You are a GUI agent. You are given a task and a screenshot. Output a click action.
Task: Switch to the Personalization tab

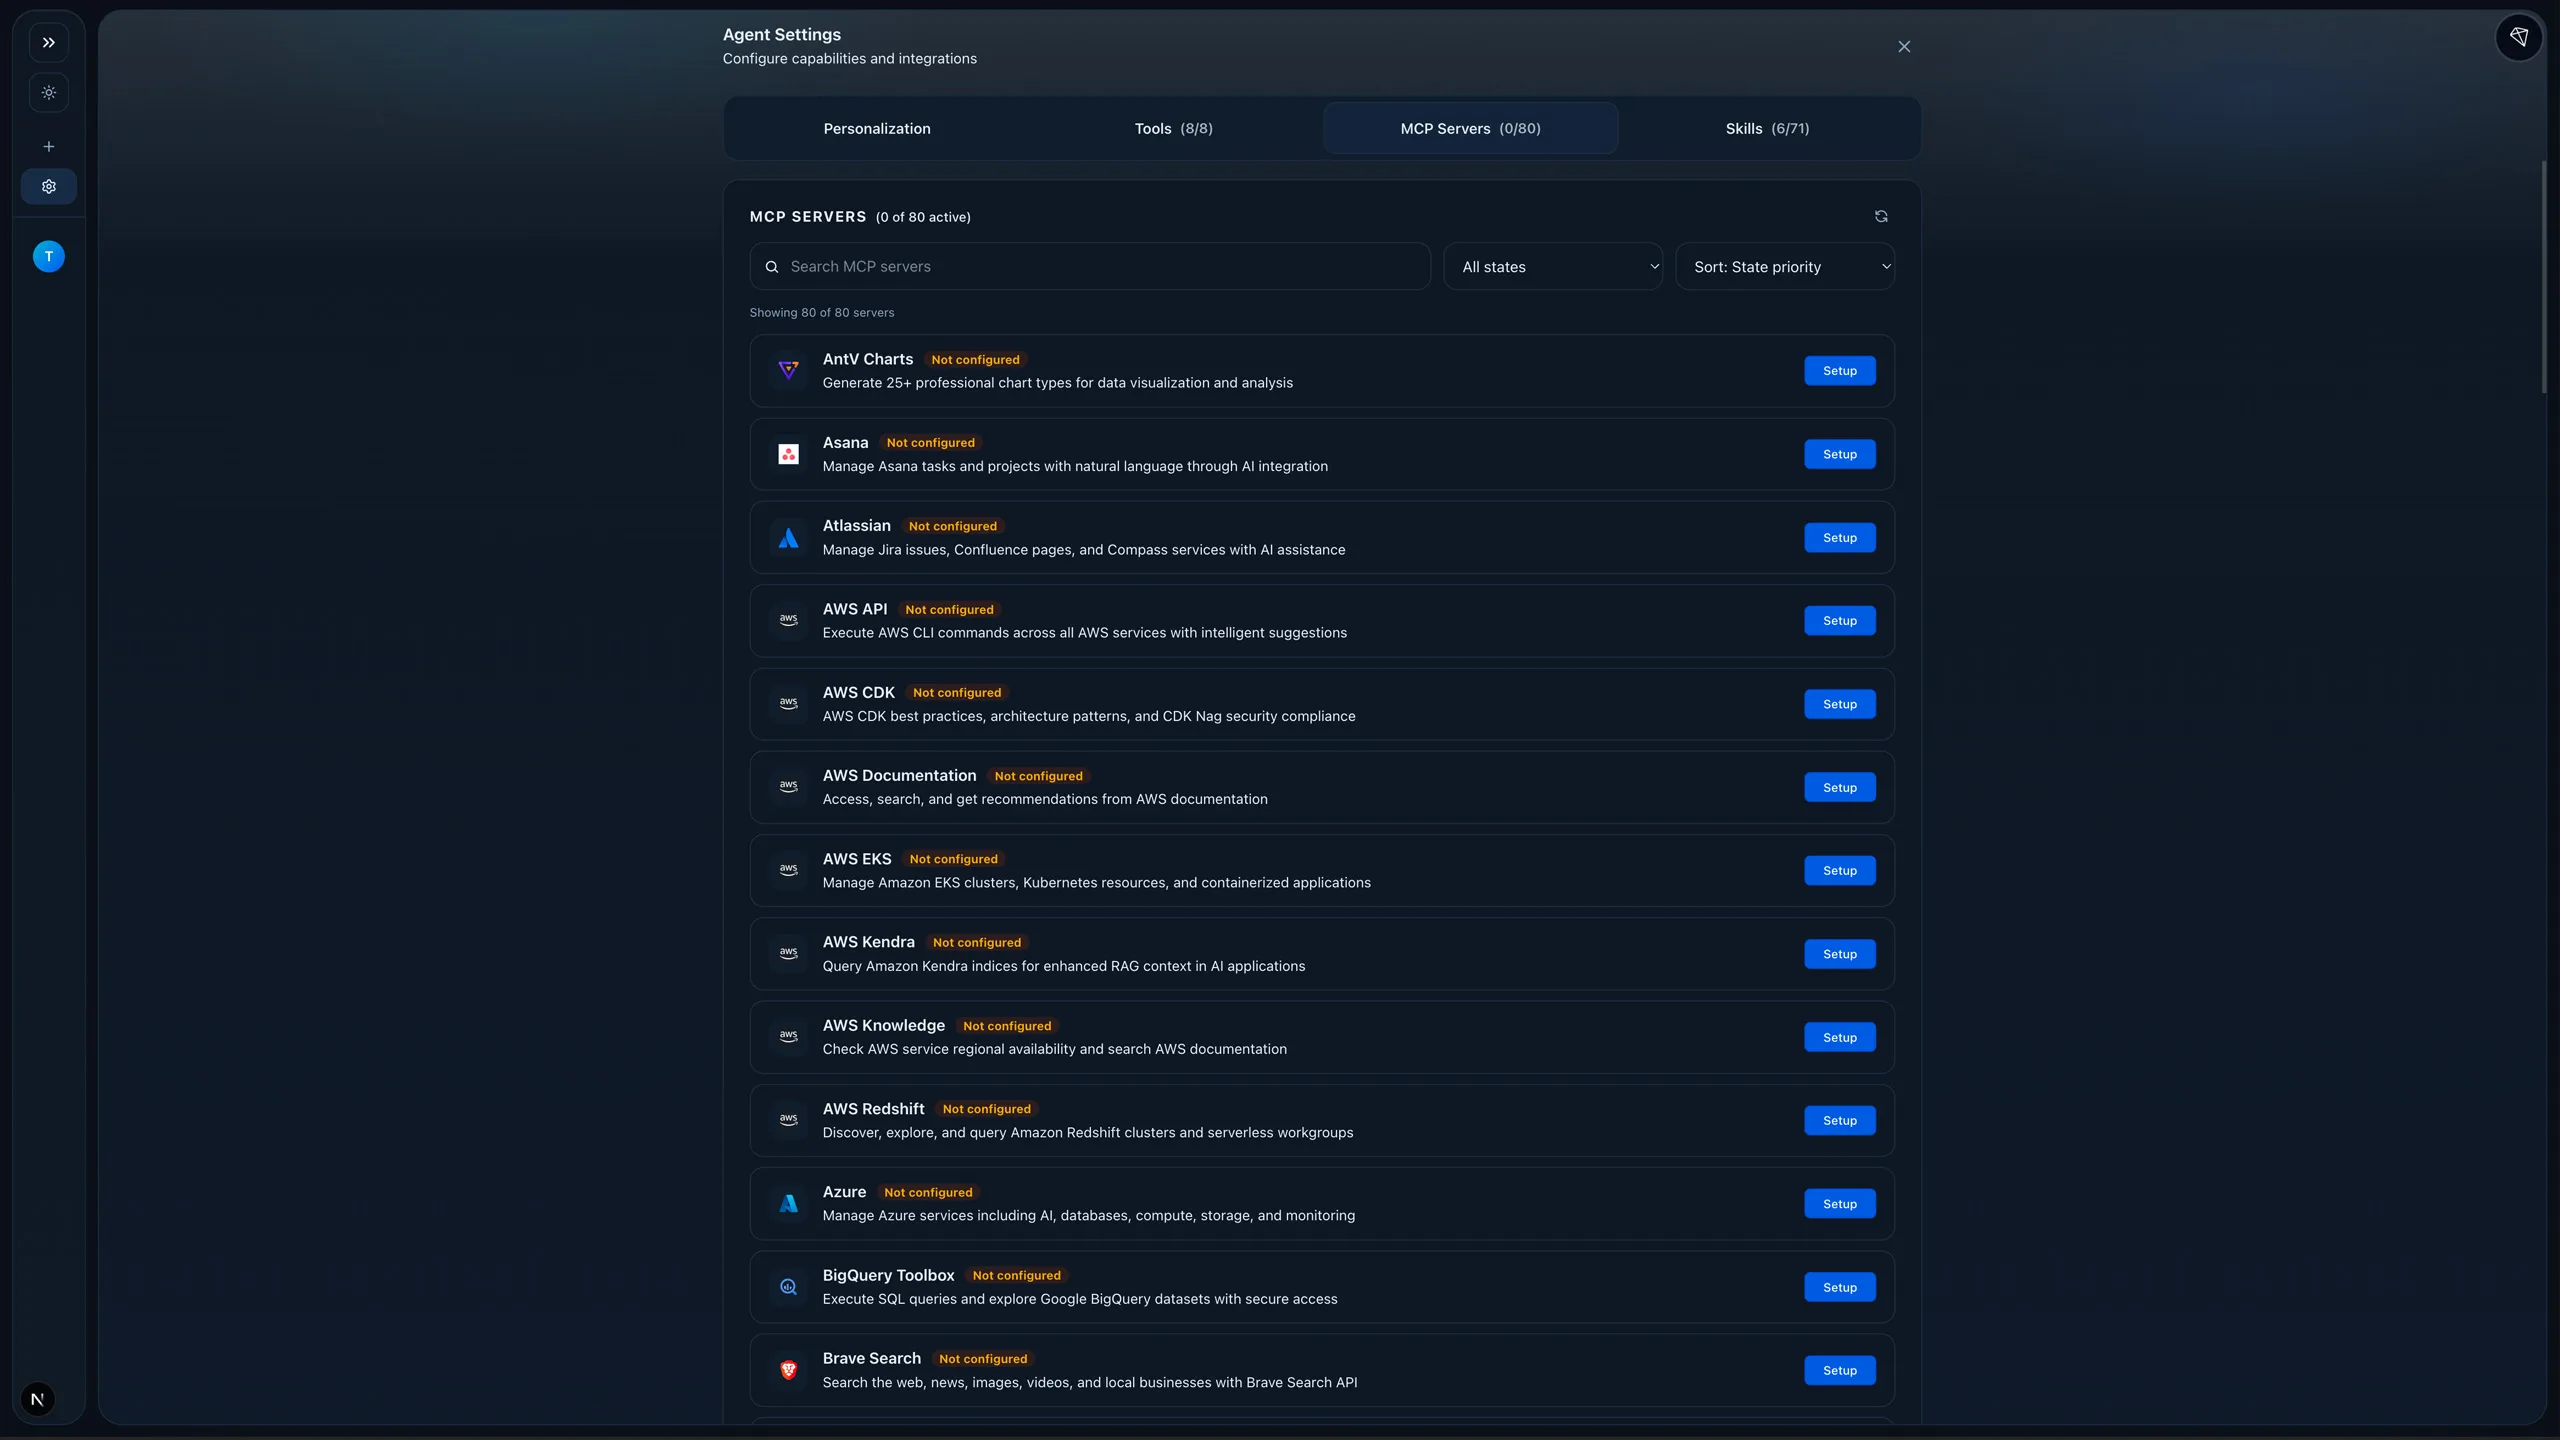pyautogui.click(x=876, y=129)
